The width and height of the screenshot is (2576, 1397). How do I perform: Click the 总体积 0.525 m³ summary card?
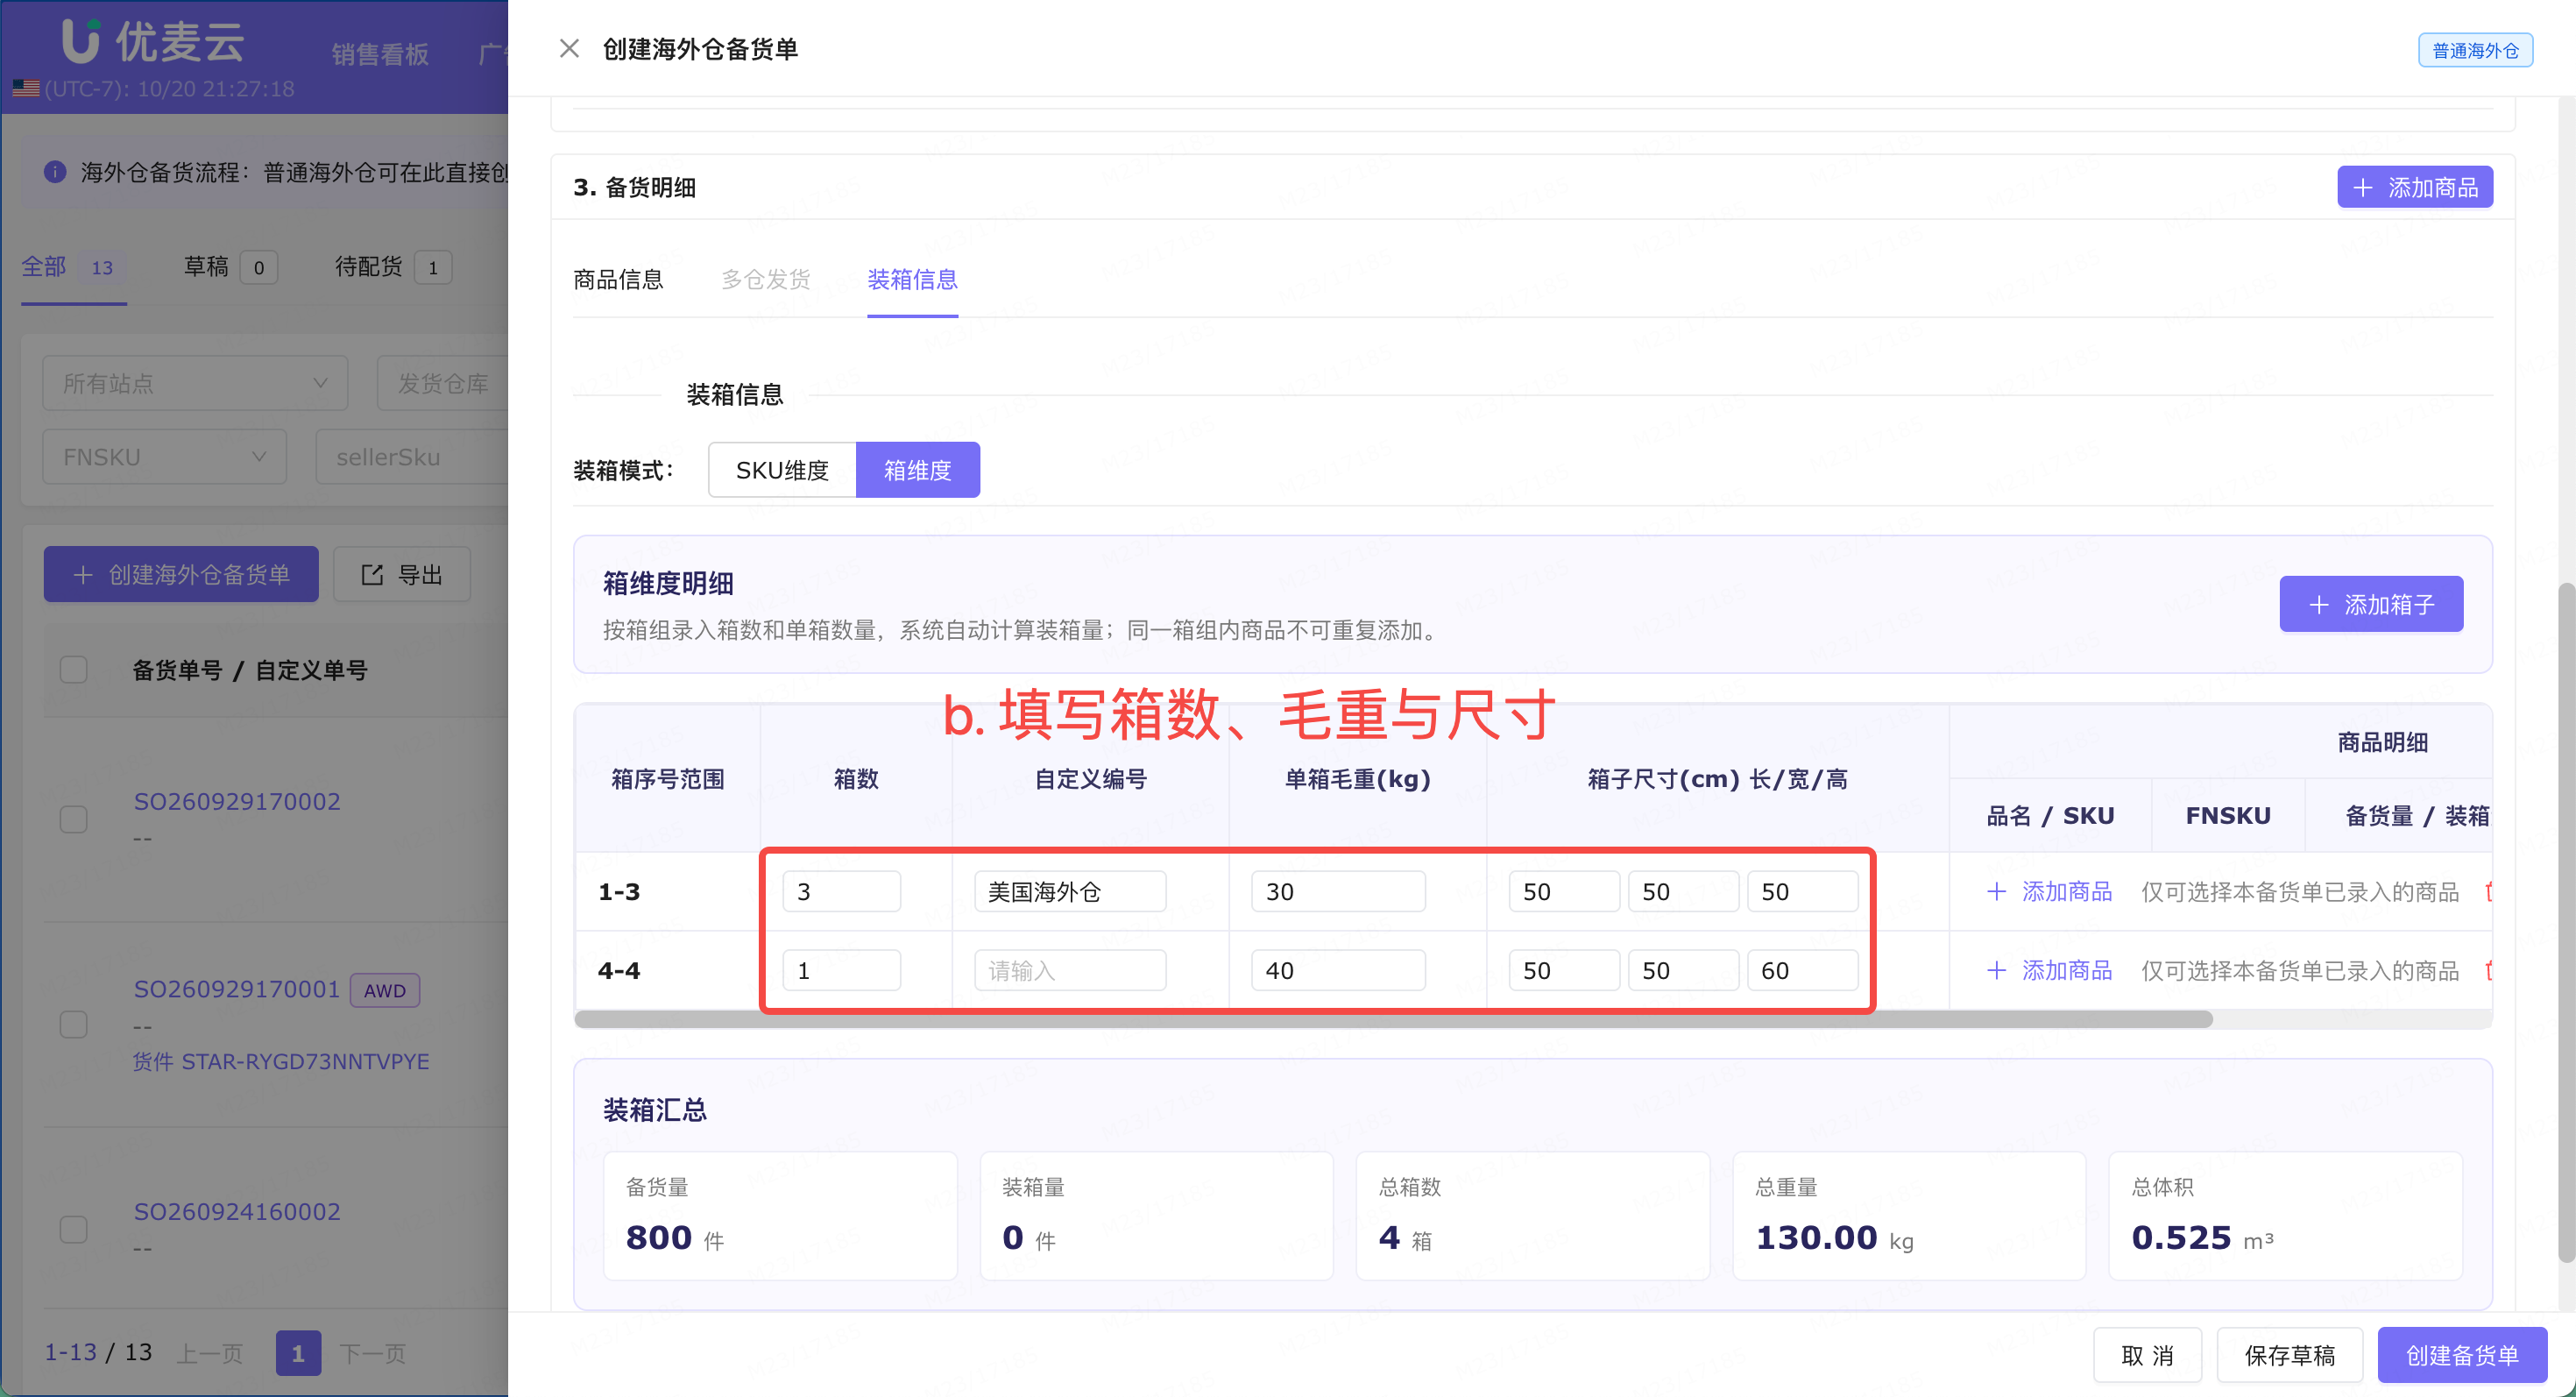pos(2285,1215)
